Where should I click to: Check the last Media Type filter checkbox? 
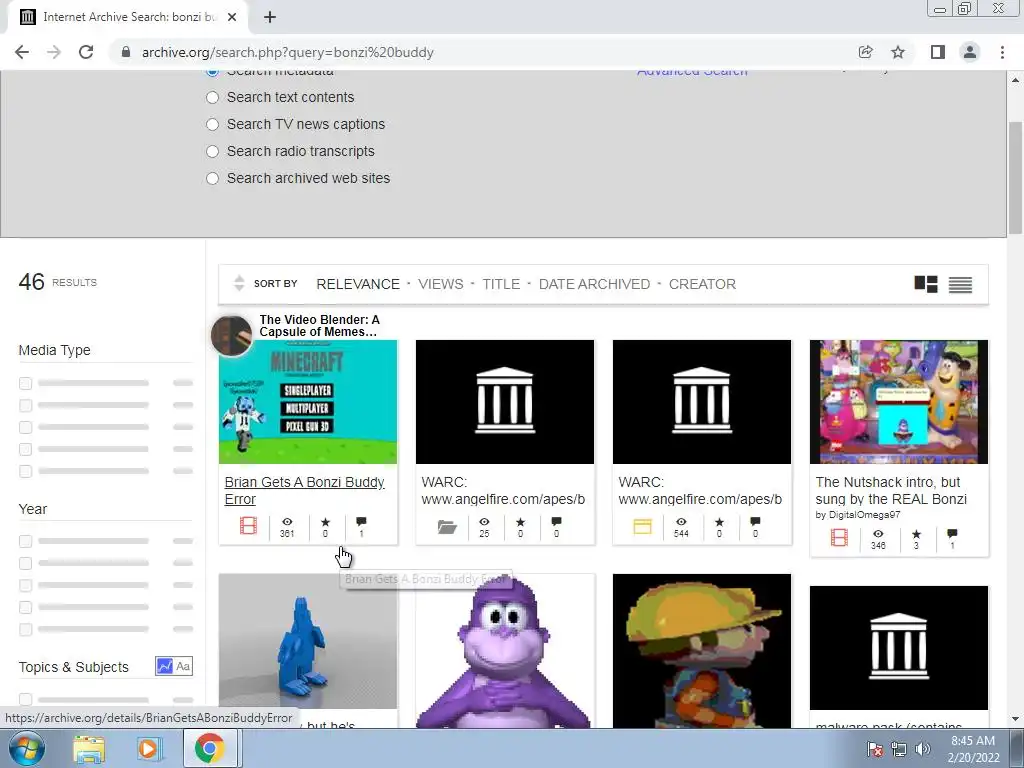tap(25, 471)
